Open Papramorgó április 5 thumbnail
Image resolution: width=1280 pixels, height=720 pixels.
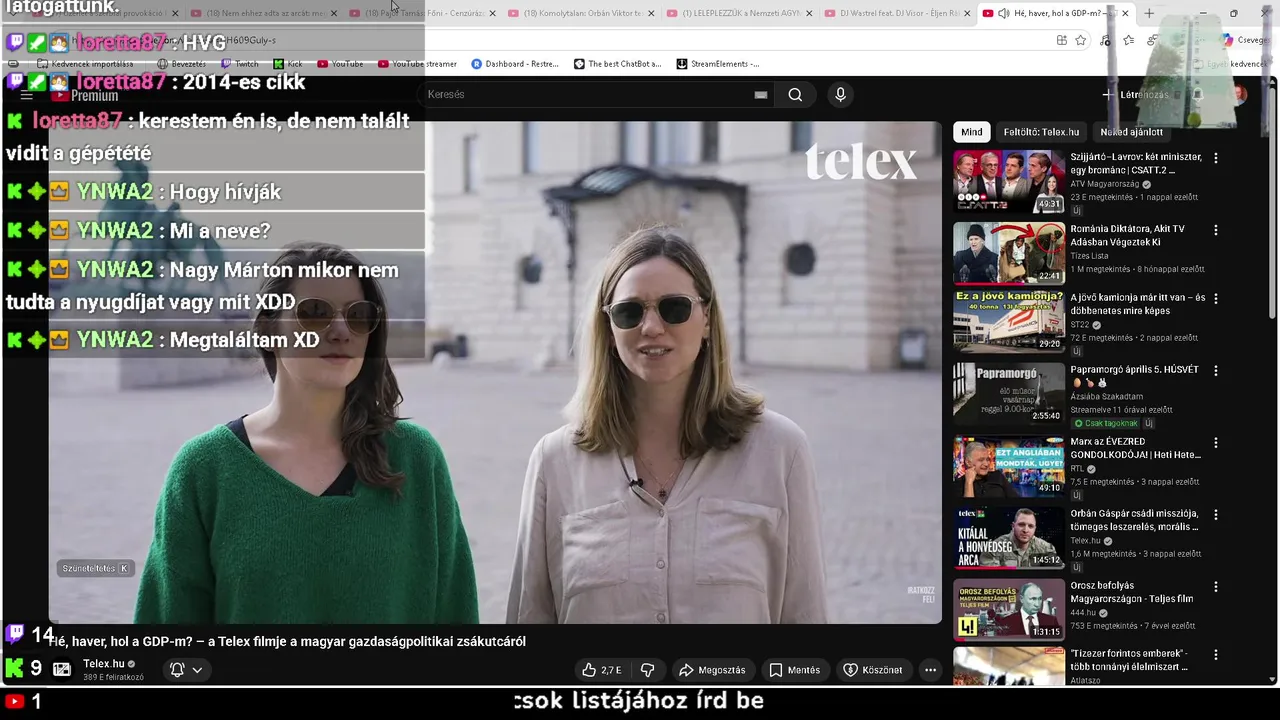pos(1009,393)
